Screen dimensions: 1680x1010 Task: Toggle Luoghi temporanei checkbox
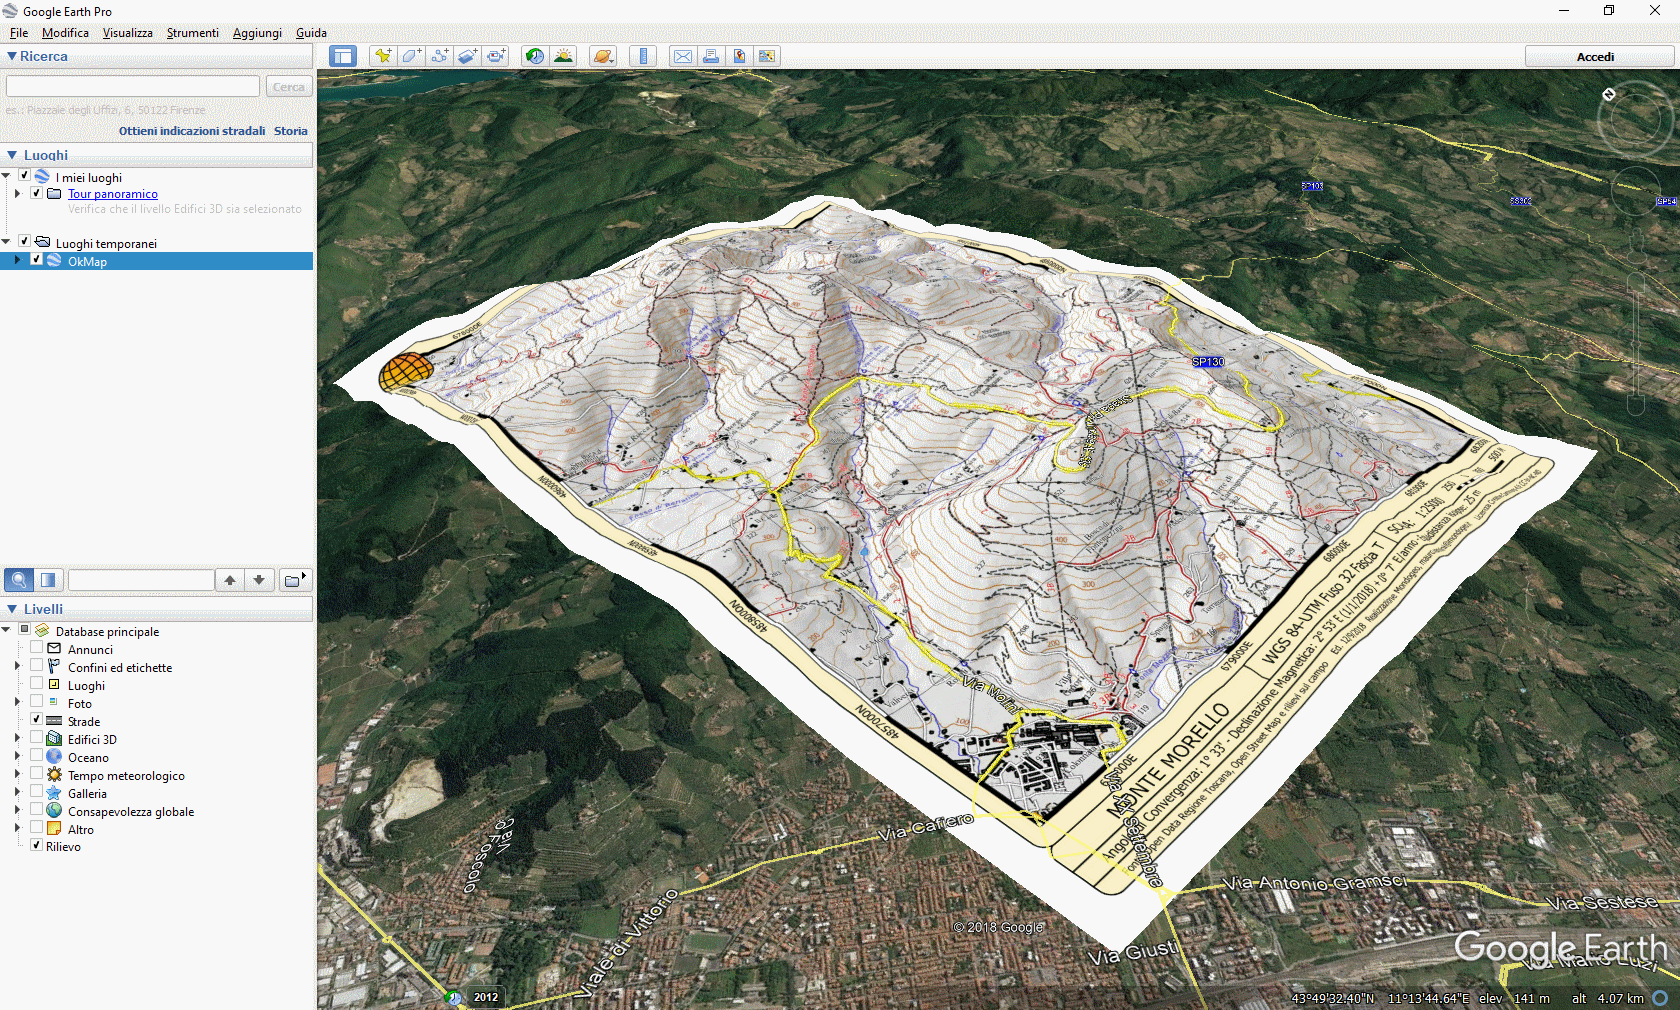(x=24, y=242)
